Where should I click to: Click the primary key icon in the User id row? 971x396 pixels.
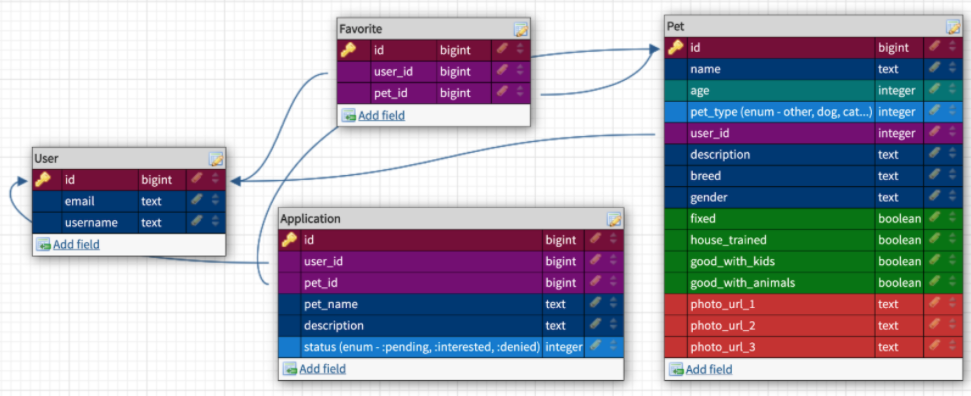43,180
